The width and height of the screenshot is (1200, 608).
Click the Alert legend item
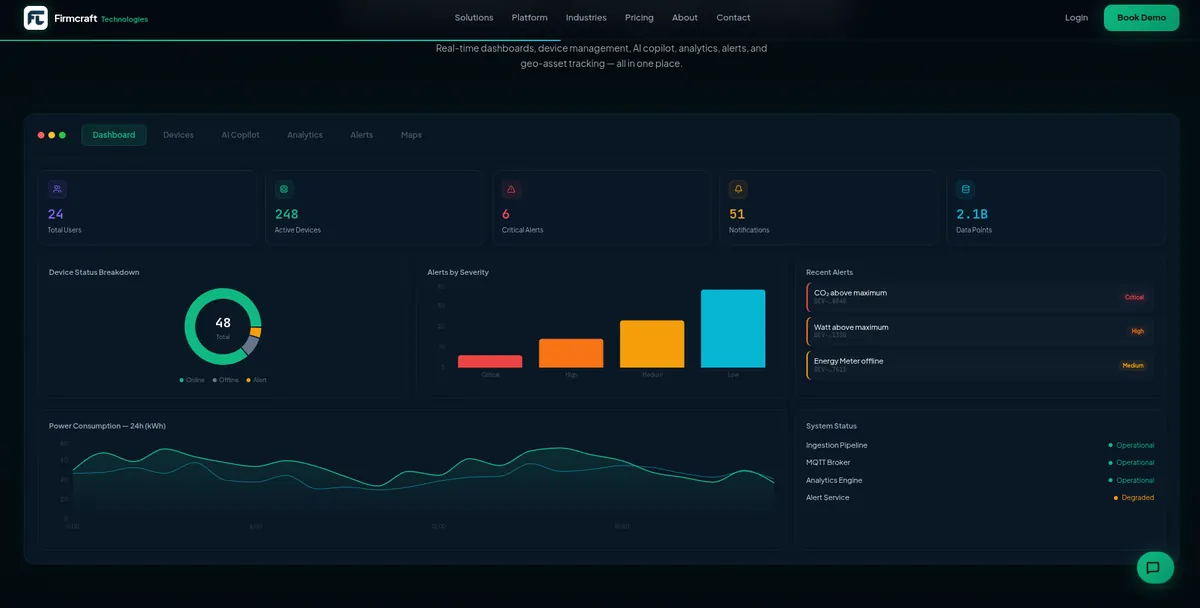[x=257, y=380]
